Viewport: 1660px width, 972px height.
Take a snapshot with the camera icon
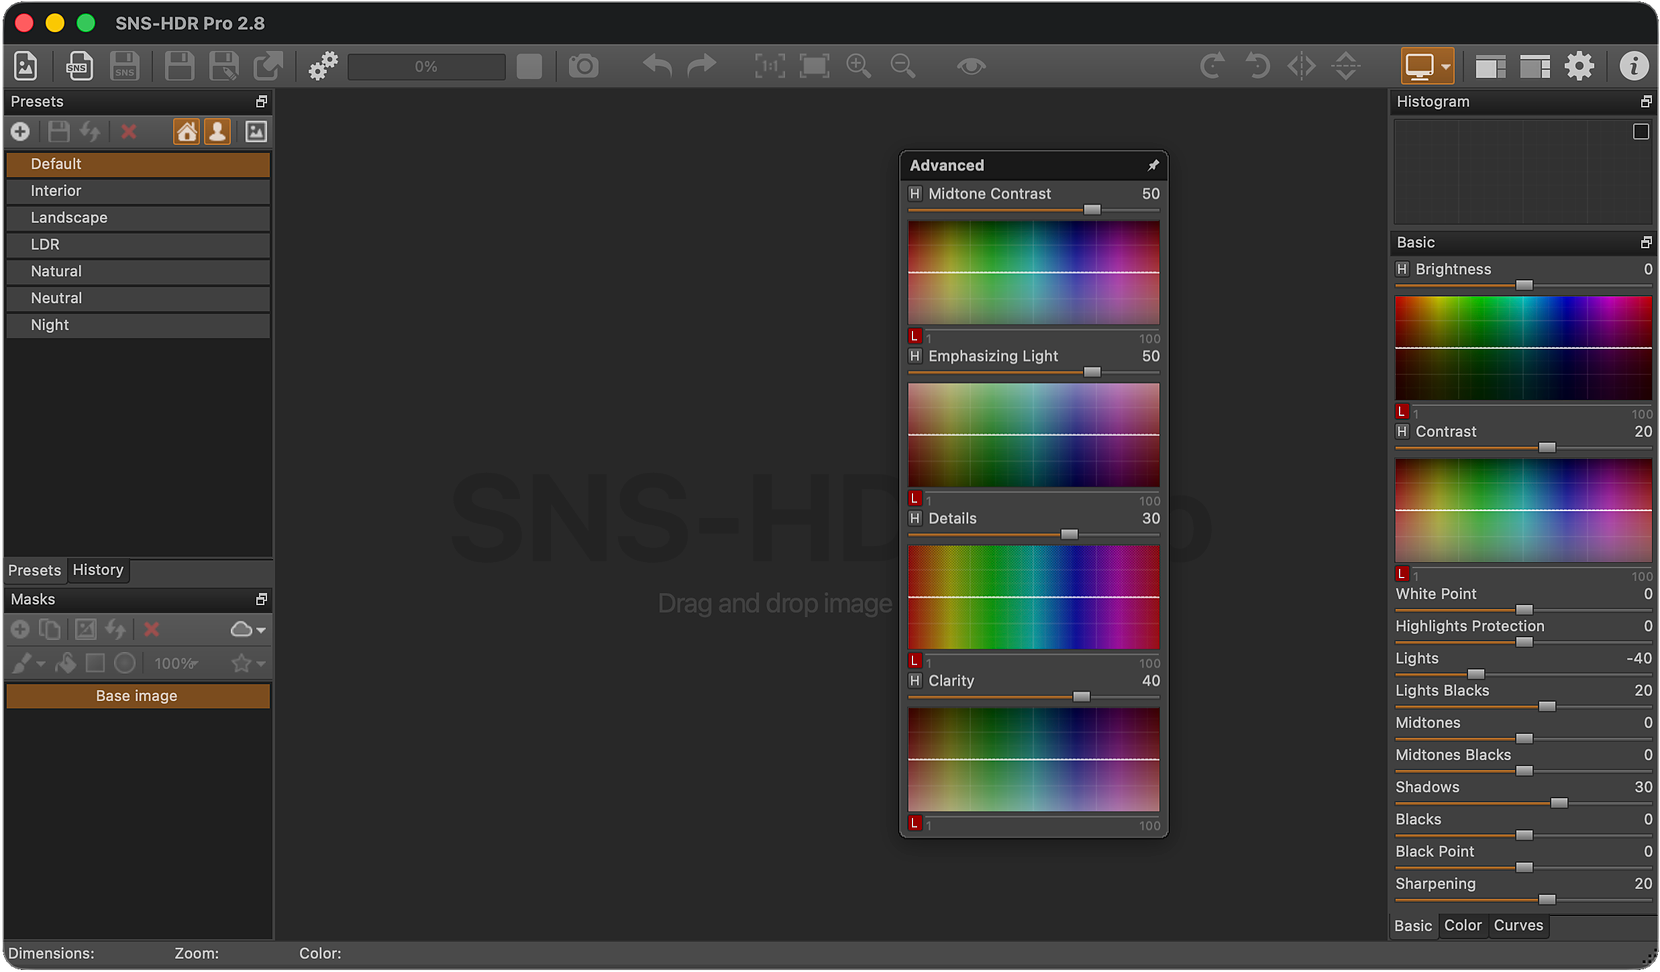[x=583, y=66]
